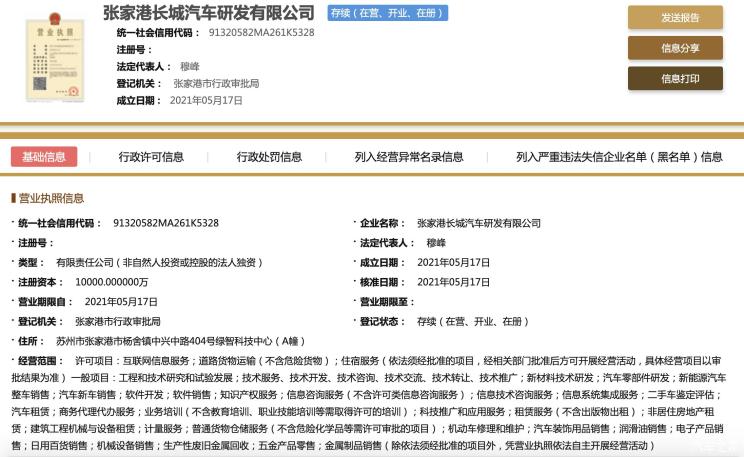Click the 存续（在营、开业、在册）status badge in header
This screenshot has width=744, height=457.
pyautogui.click(x=388, y=13)
